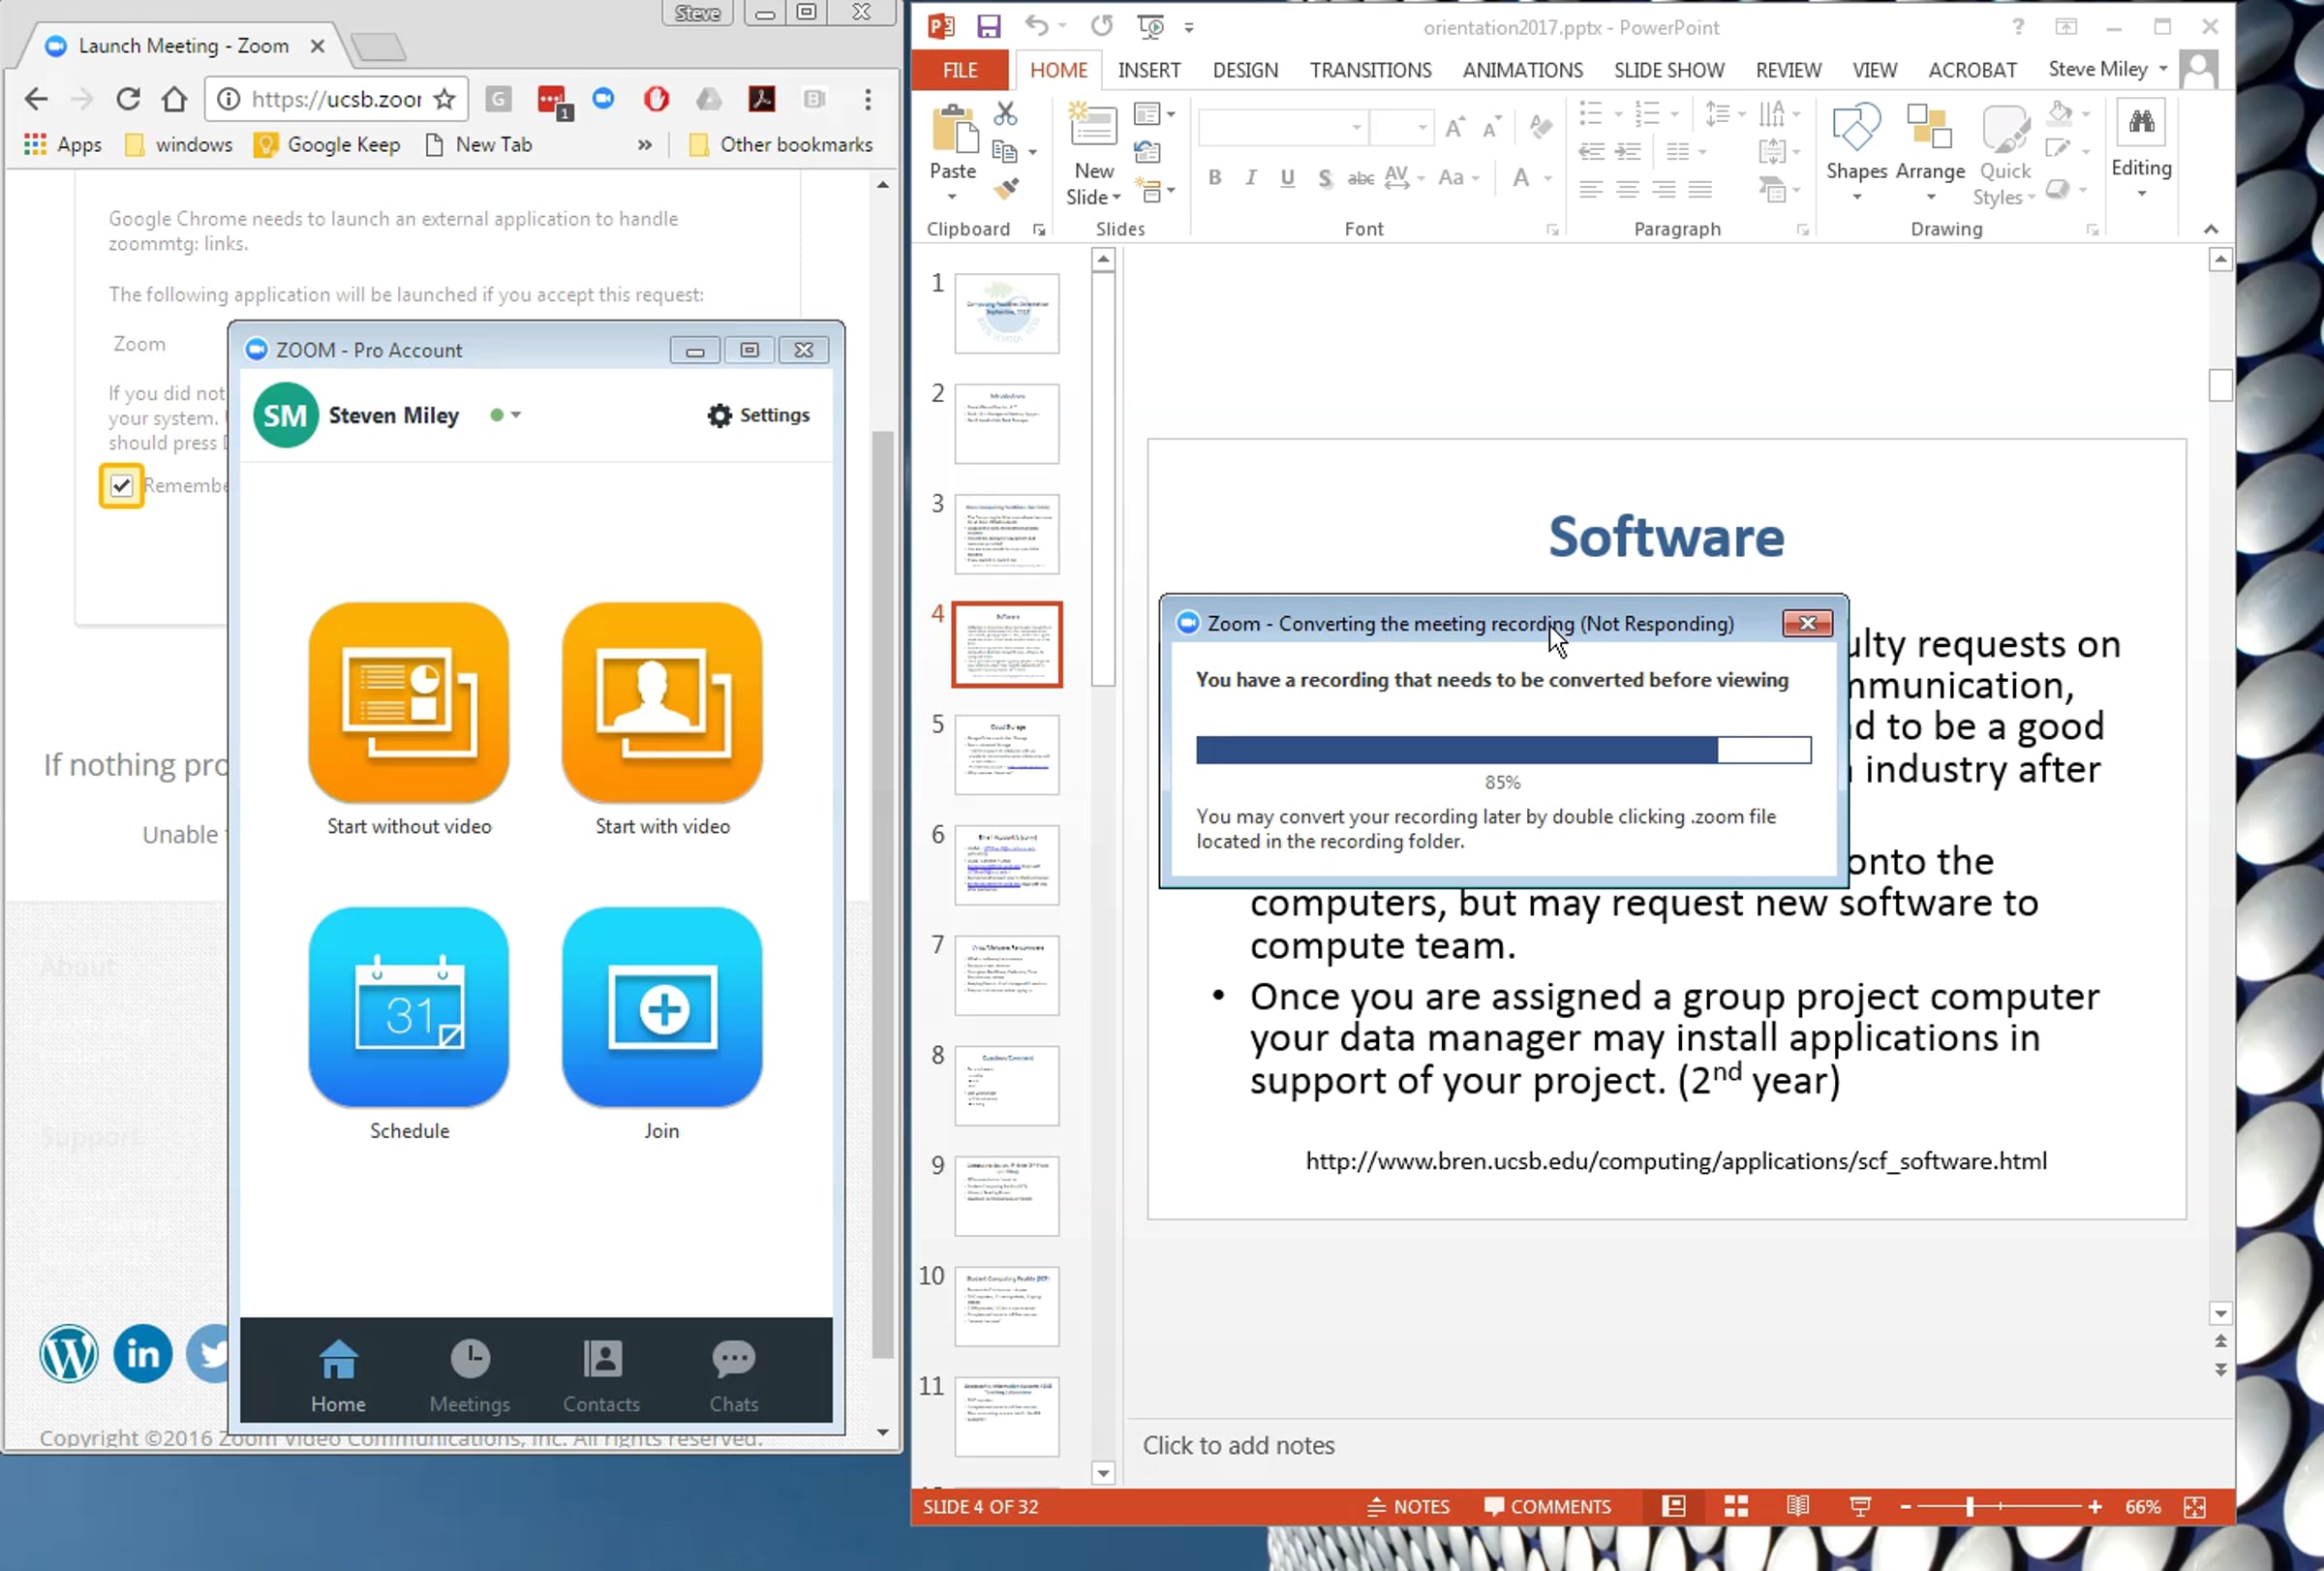Switch to Slide Sorter view icon
The image size is (2324, 1571).
1735,1506
